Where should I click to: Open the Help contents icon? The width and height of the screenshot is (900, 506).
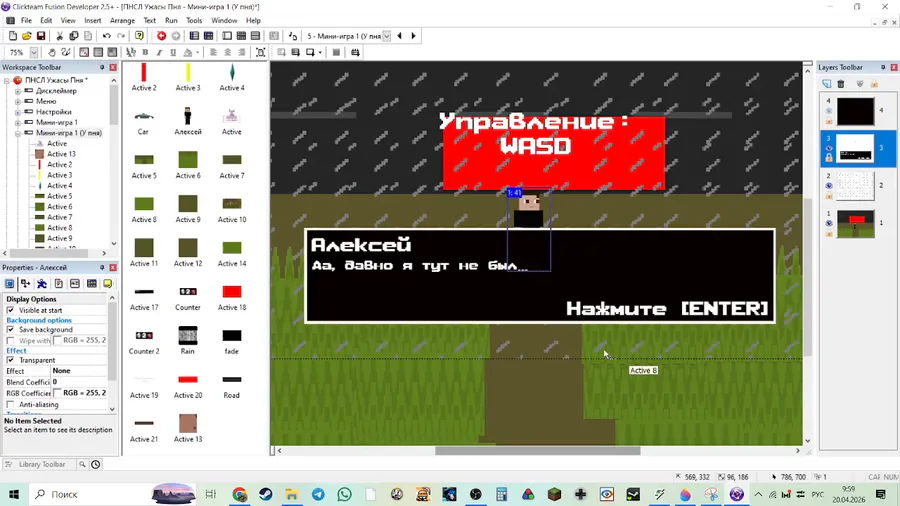[139, 36]
